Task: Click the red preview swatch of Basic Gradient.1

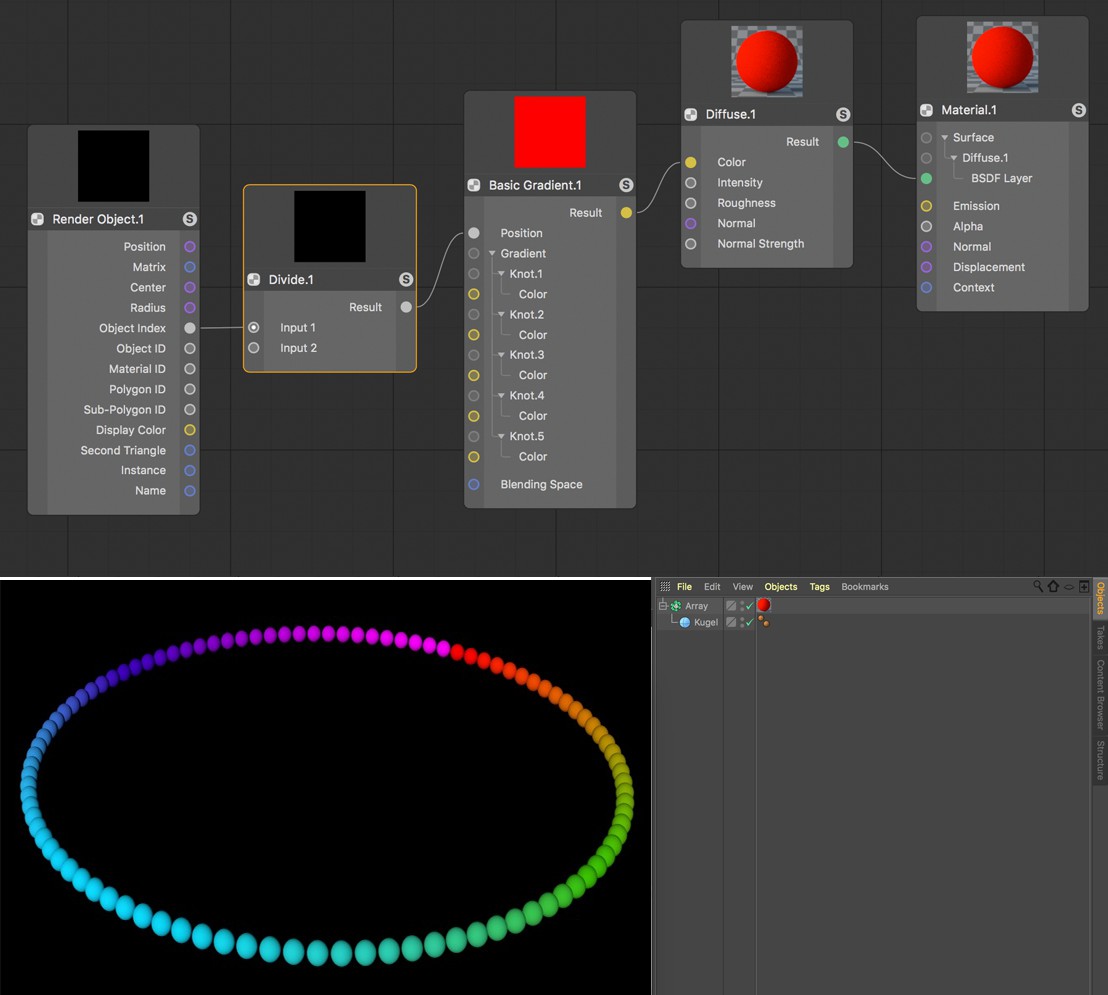Action: (x=550, y=132)
